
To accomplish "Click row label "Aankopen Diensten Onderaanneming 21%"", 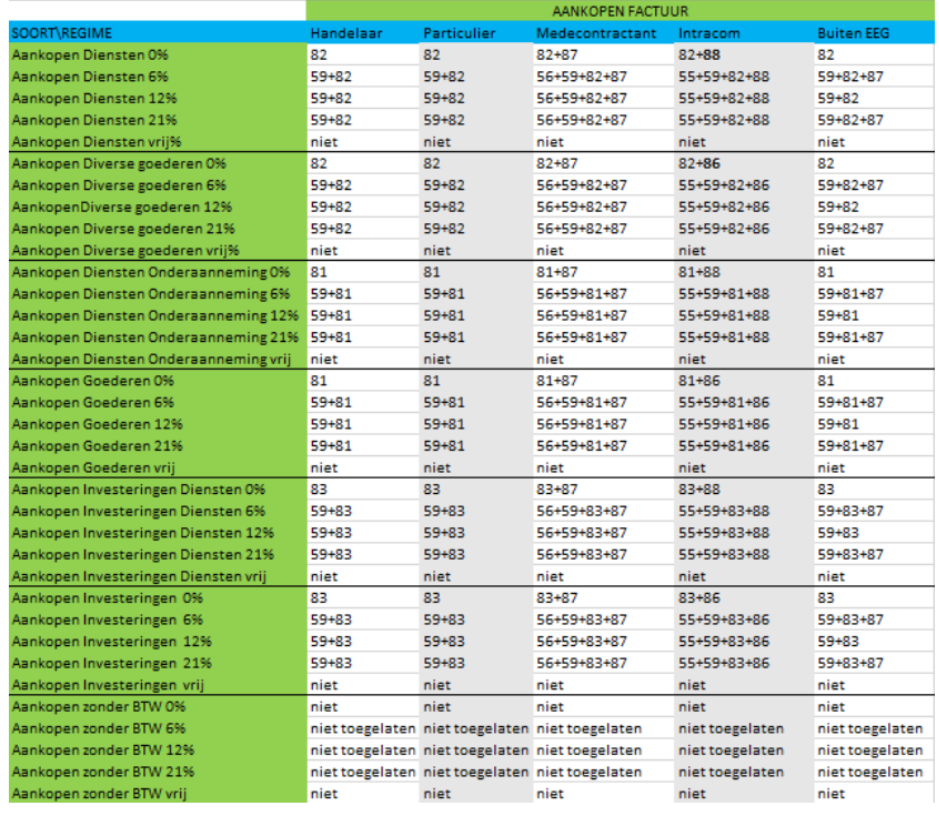I will (x=155, y=337).
